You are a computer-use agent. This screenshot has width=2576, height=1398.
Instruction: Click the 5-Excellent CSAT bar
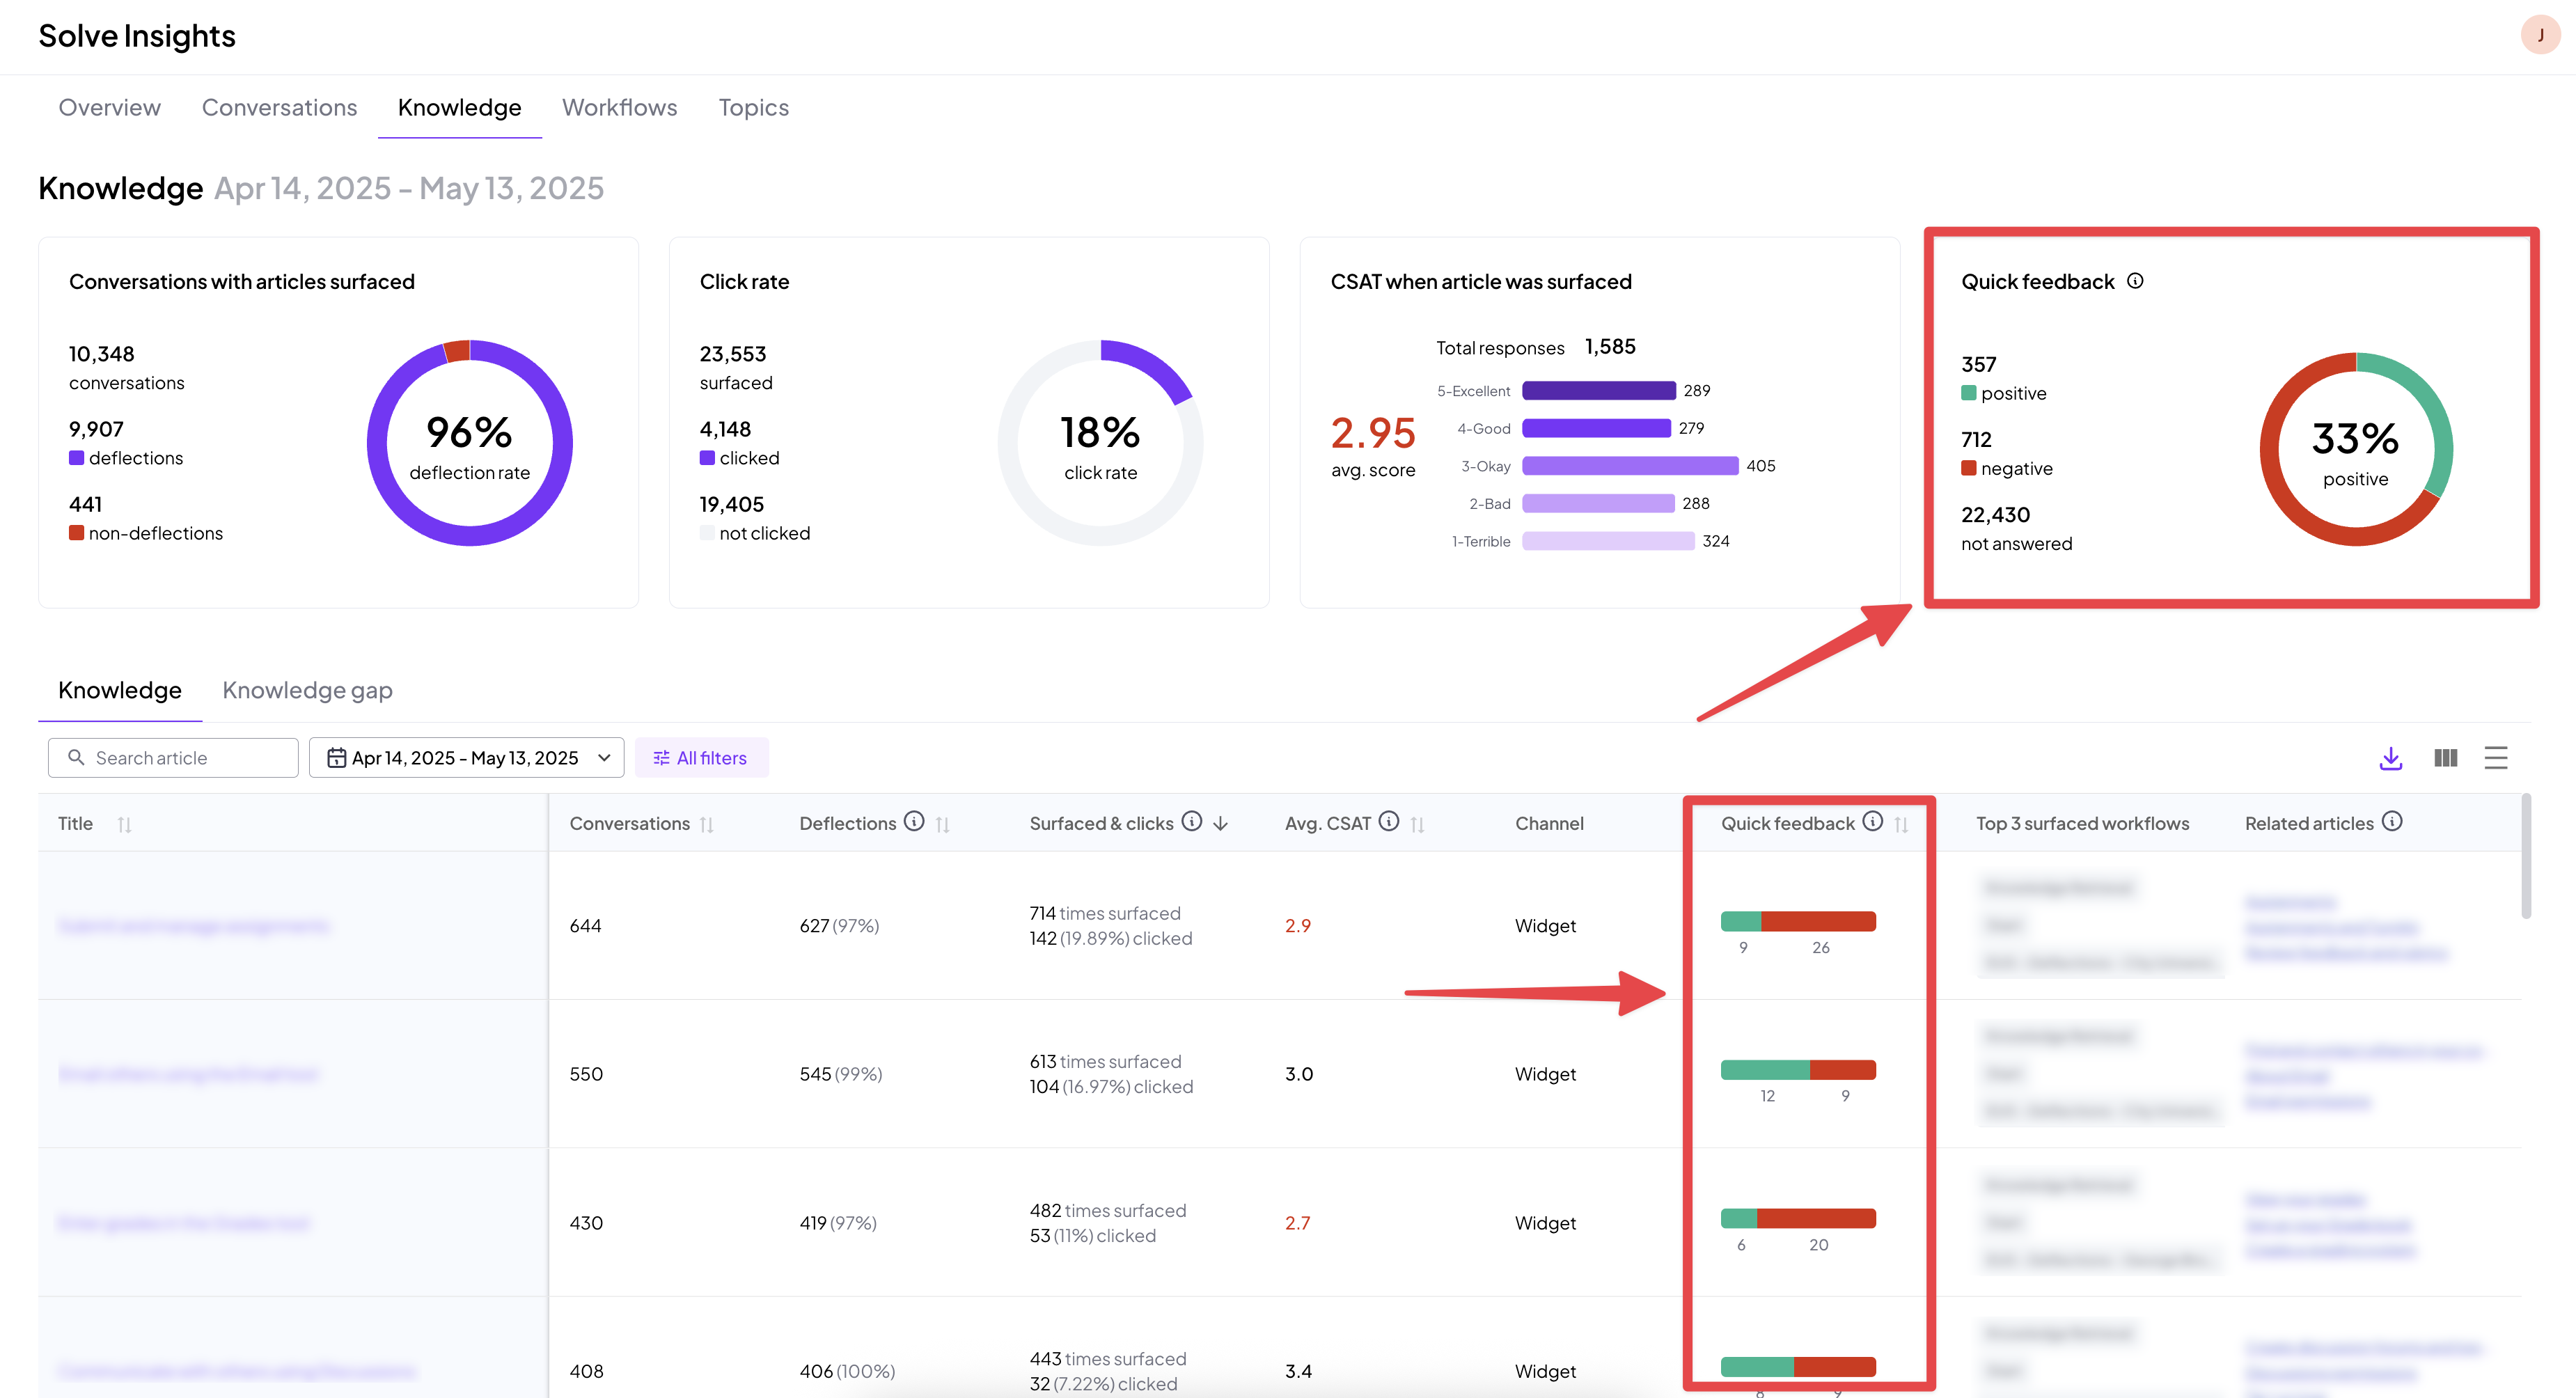pyautogui.click(x=1599, y=390)
